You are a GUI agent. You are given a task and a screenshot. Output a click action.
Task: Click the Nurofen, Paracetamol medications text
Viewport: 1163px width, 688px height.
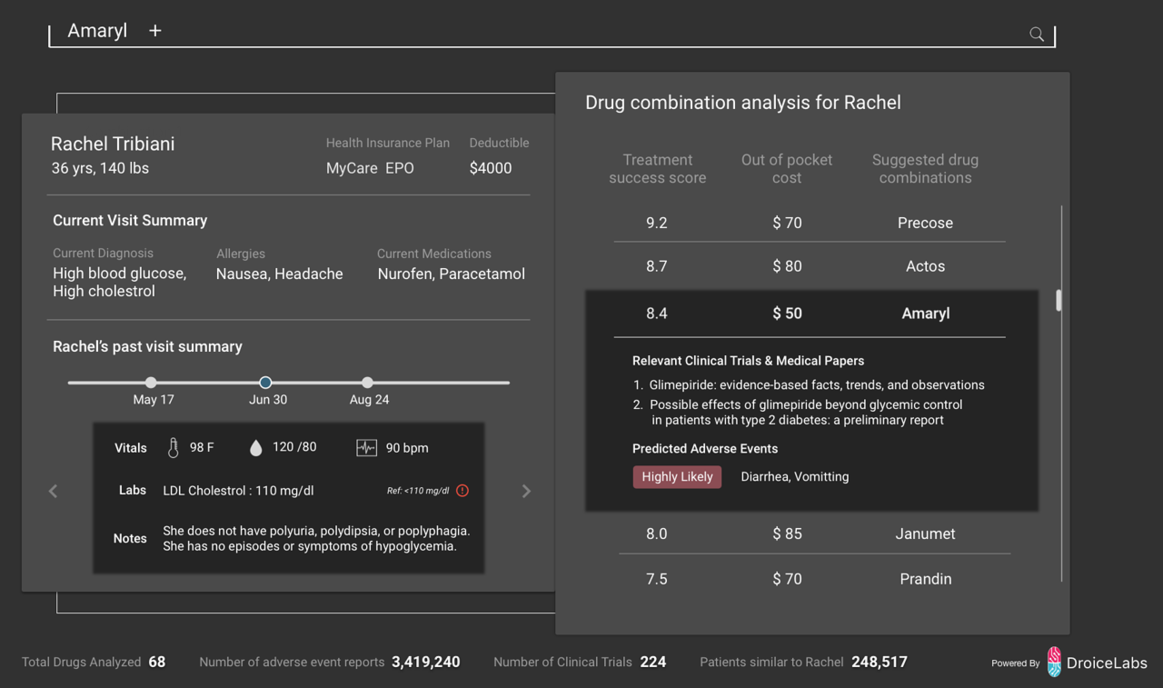tap(451, 274)
